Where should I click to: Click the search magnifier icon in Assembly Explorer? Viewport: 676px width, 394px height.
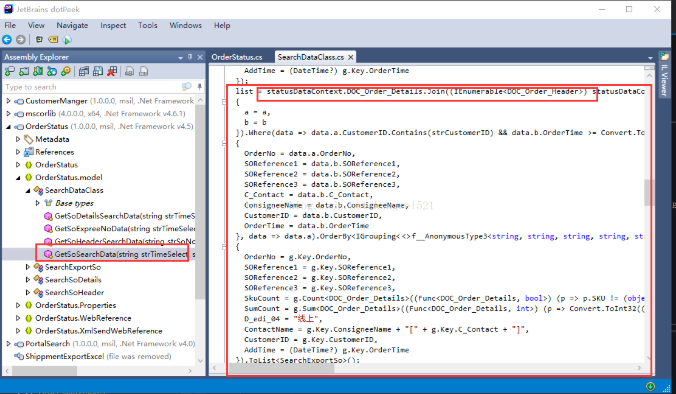click(x=186, y=87)
